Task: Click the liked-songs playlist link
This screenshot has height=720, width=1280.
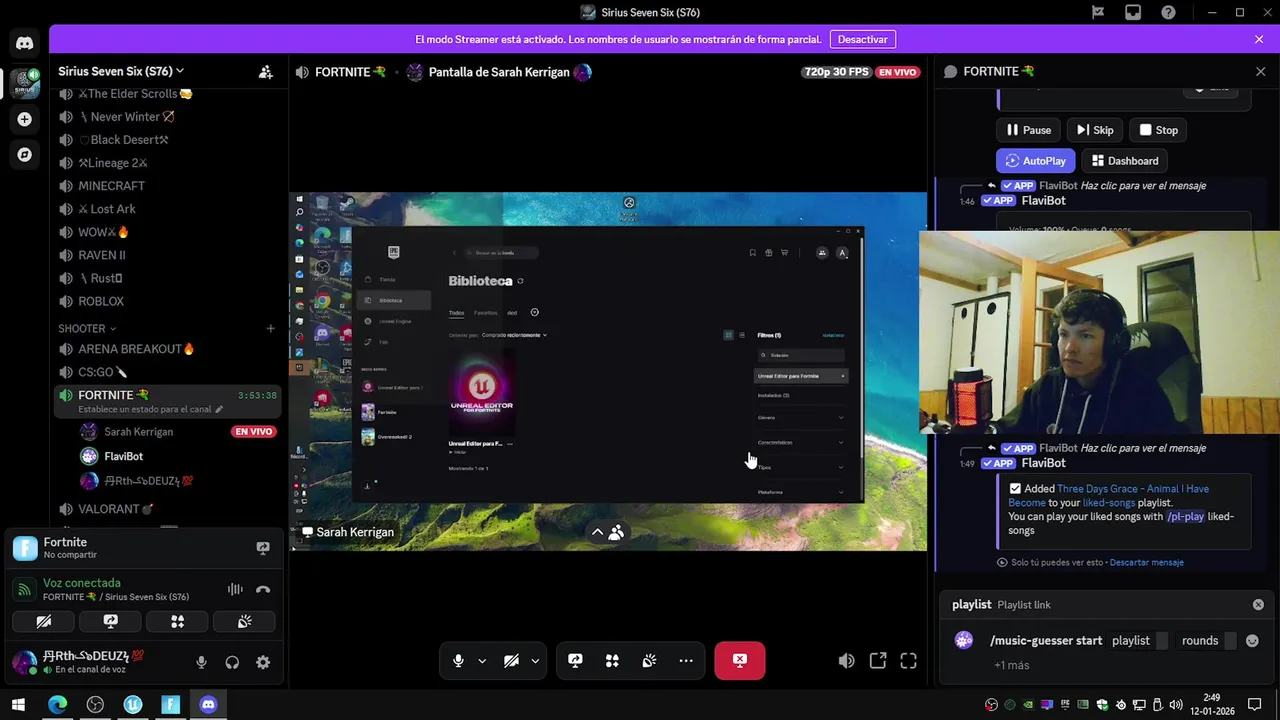Action: coord(1108,503)
